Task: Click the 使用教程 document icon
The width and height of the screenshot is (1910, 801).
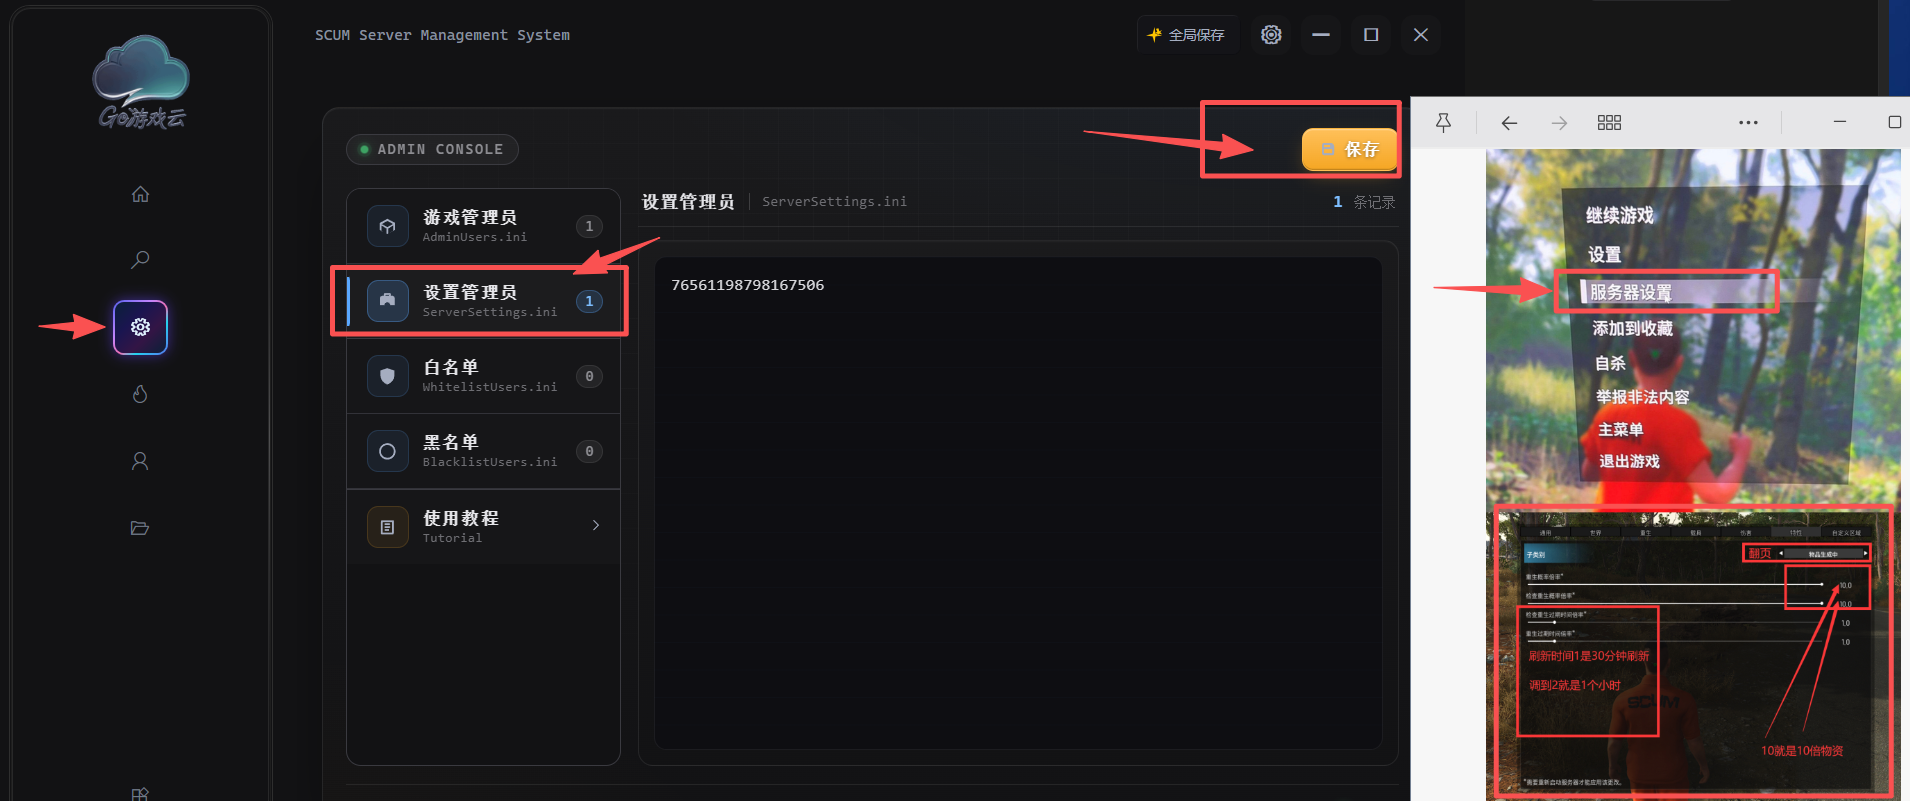Action: tap(388, 527)
